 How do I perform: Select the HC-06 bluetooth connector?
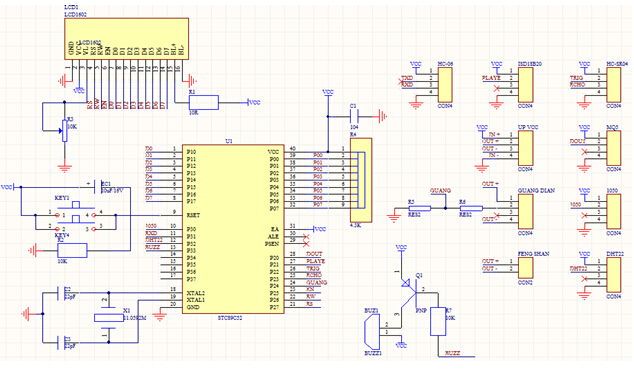pyautogui.click(x=445, y=85)
